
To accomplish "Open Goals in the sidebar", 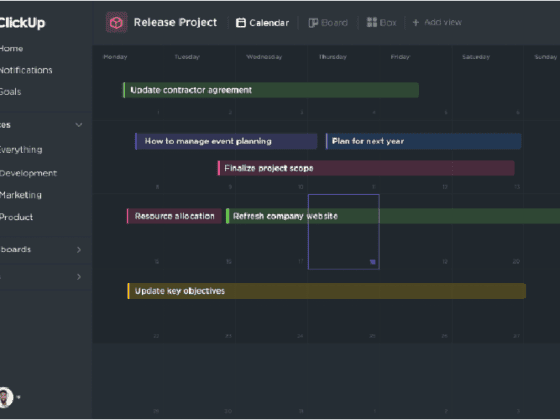I will (x=10, y=92).
